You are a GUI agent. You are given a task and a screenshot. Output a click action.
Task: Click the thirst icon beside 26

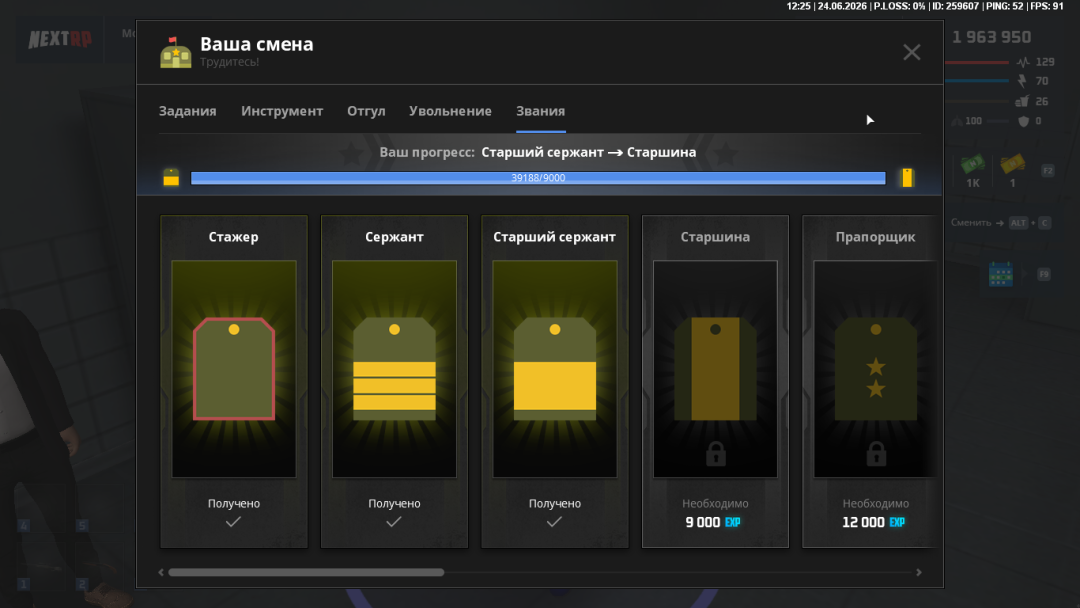1022,101
